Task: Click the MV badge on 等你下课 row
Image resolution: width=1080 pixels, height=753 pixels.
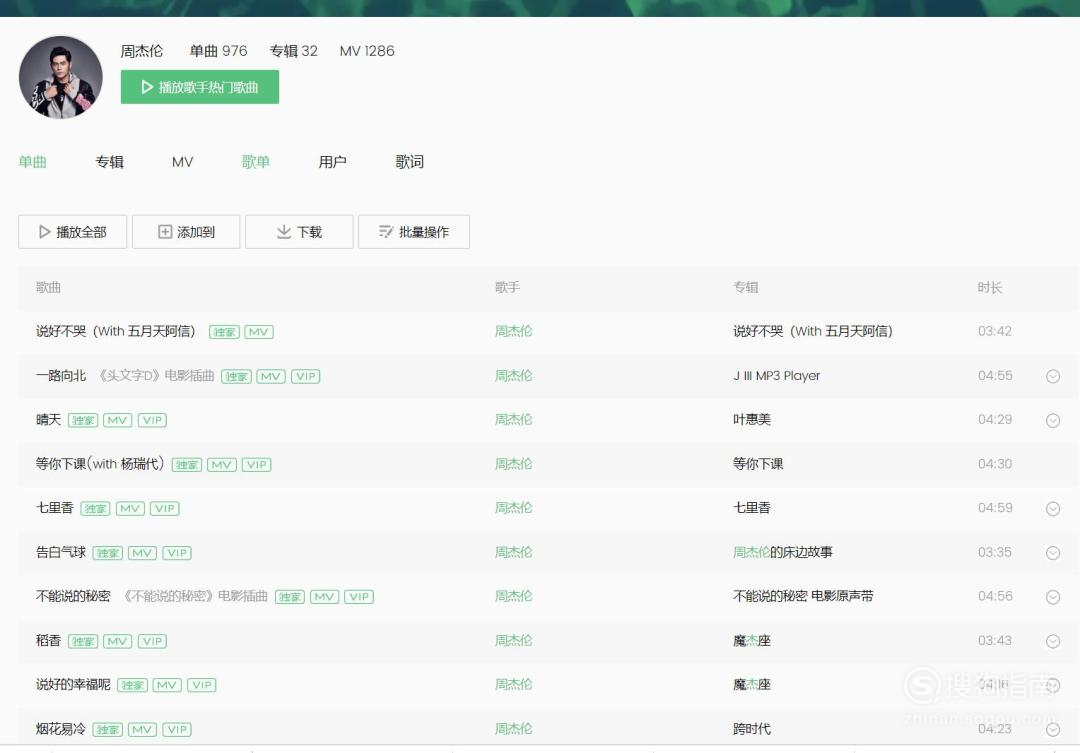Action: pos(222,465)
